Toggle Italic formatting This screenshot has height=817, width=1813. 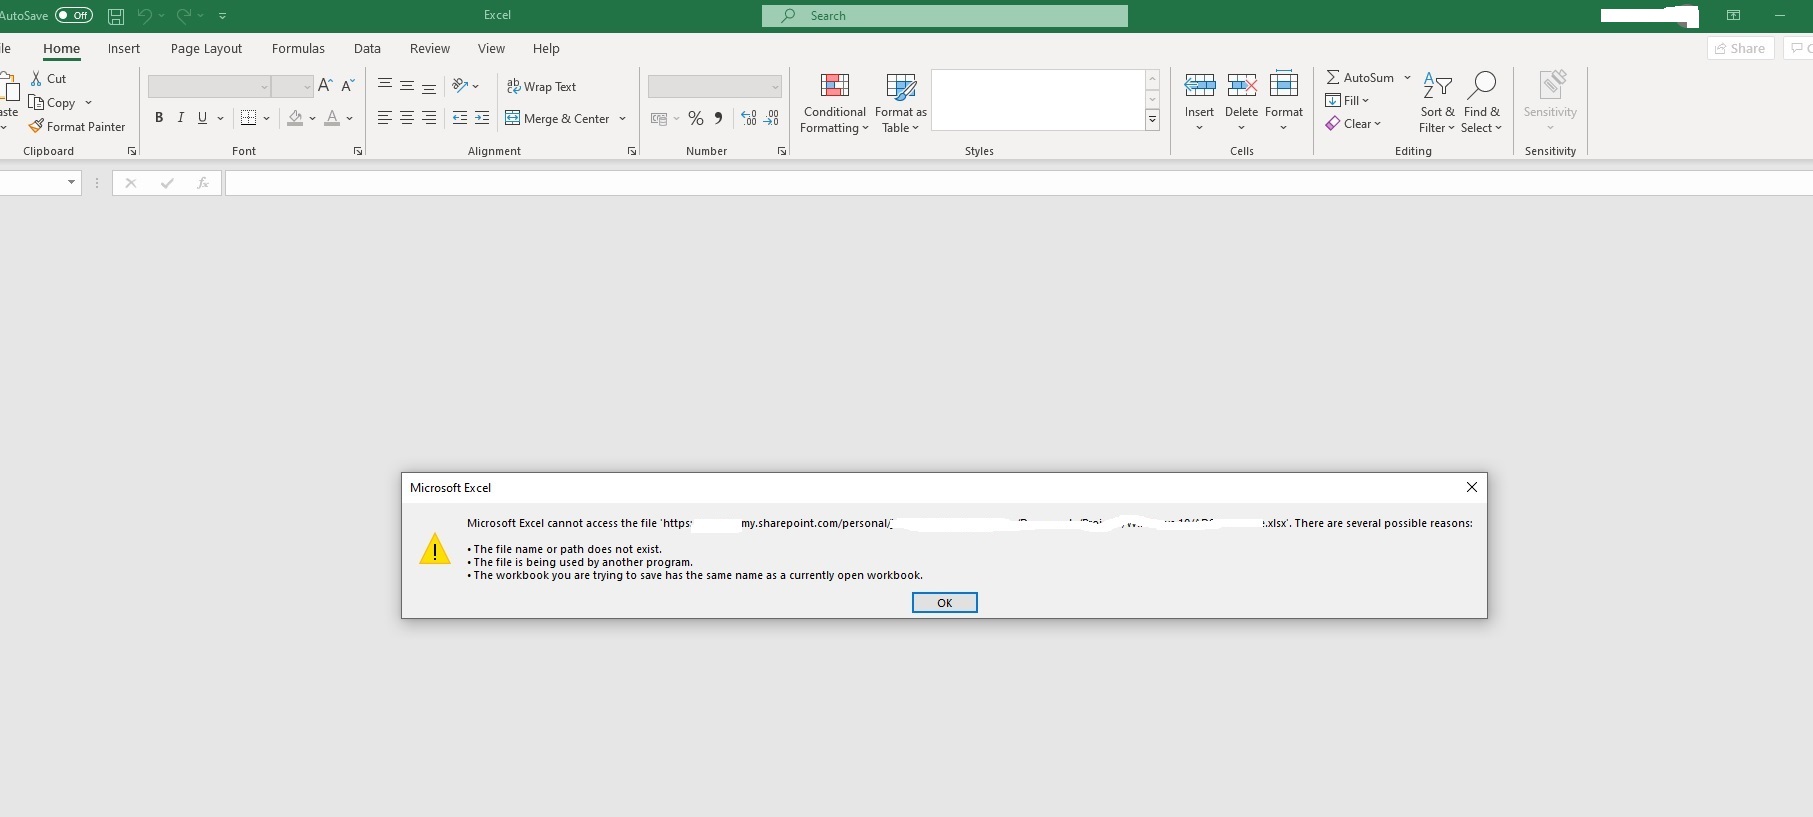(x=180, y=118)
